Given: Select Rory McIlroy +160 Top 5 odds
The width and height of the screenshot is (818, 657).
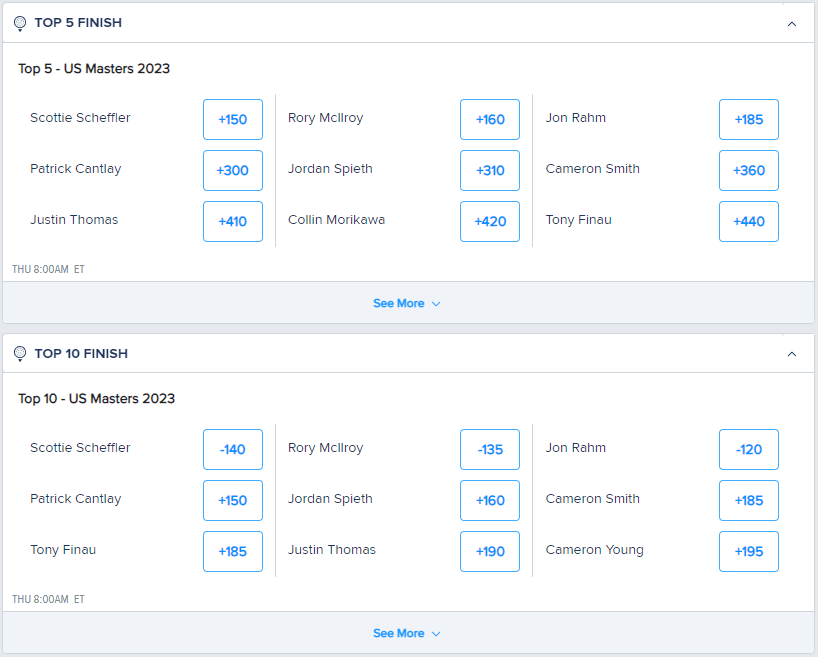Looking at the screenshot, I should tap(490, 120).
